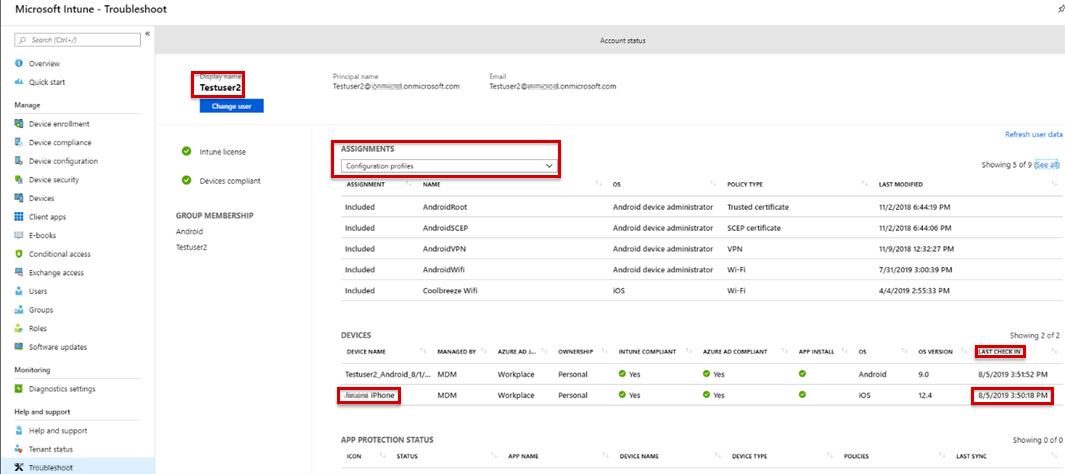Screen dimensions: 1065x474
Task: Open the Groups icon
Action: (19, 310)
